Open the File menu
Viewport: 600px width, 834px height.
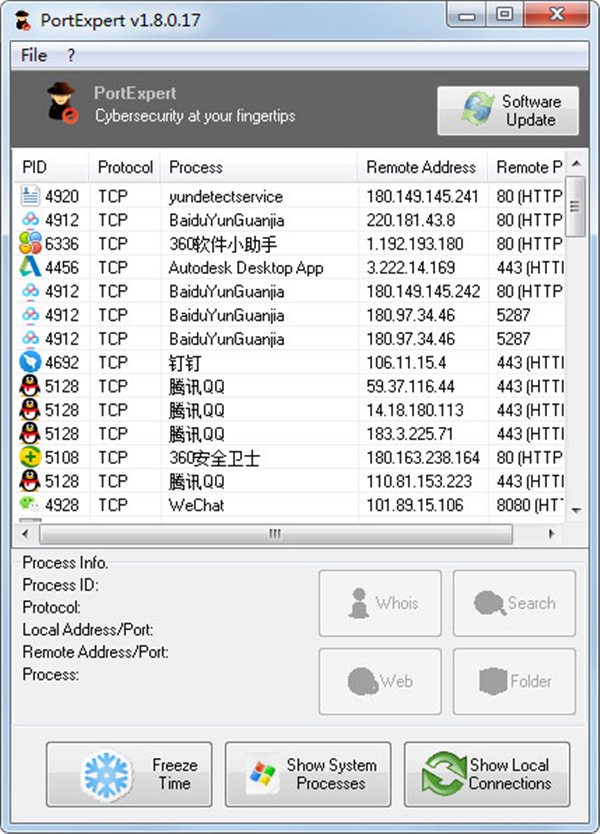pyautogui.click(x=32, y=56)
